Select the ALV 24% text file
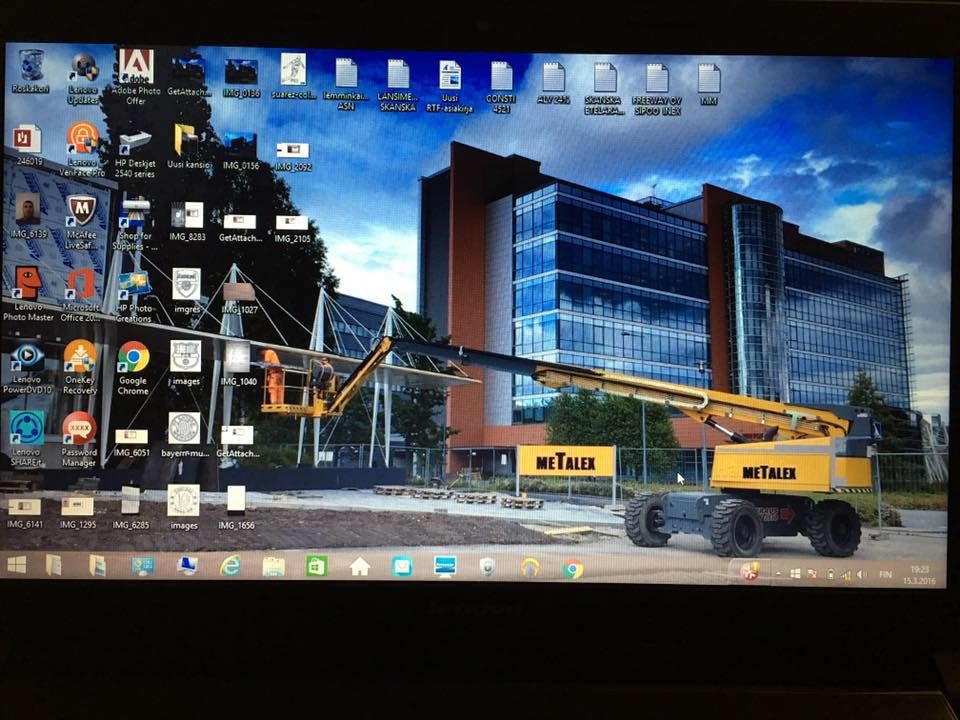Viewport: 960px width, 720px height. point(553,83)
